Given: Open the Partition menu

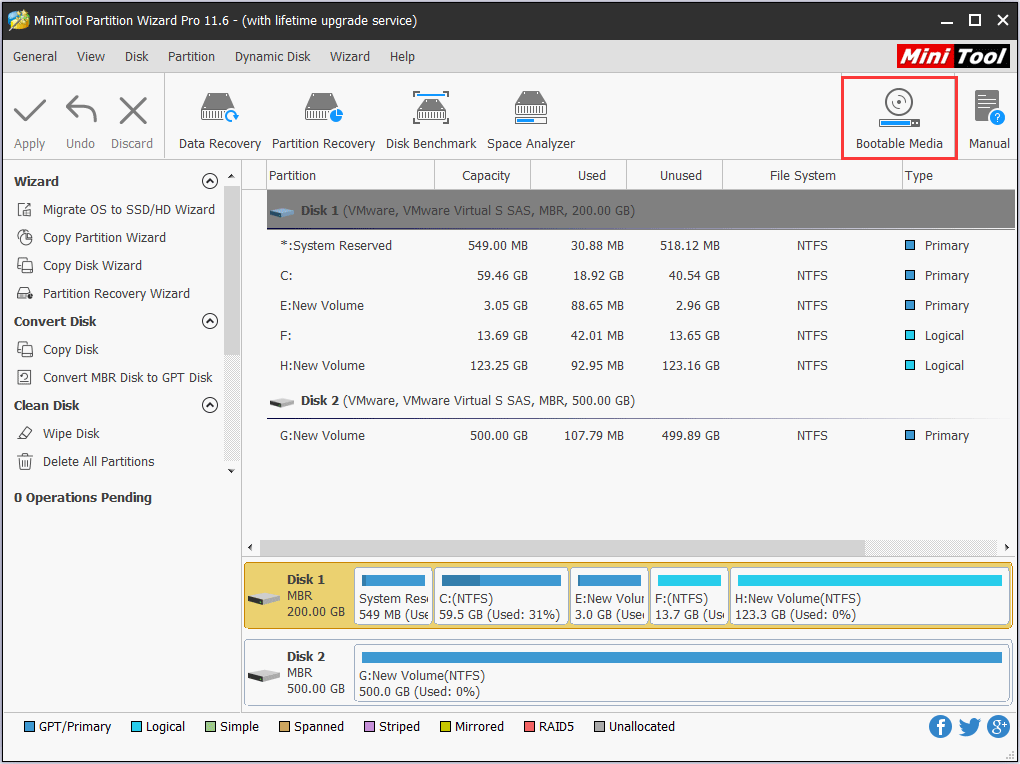Looking at the screenshot, I should click(x=191, y=57).
